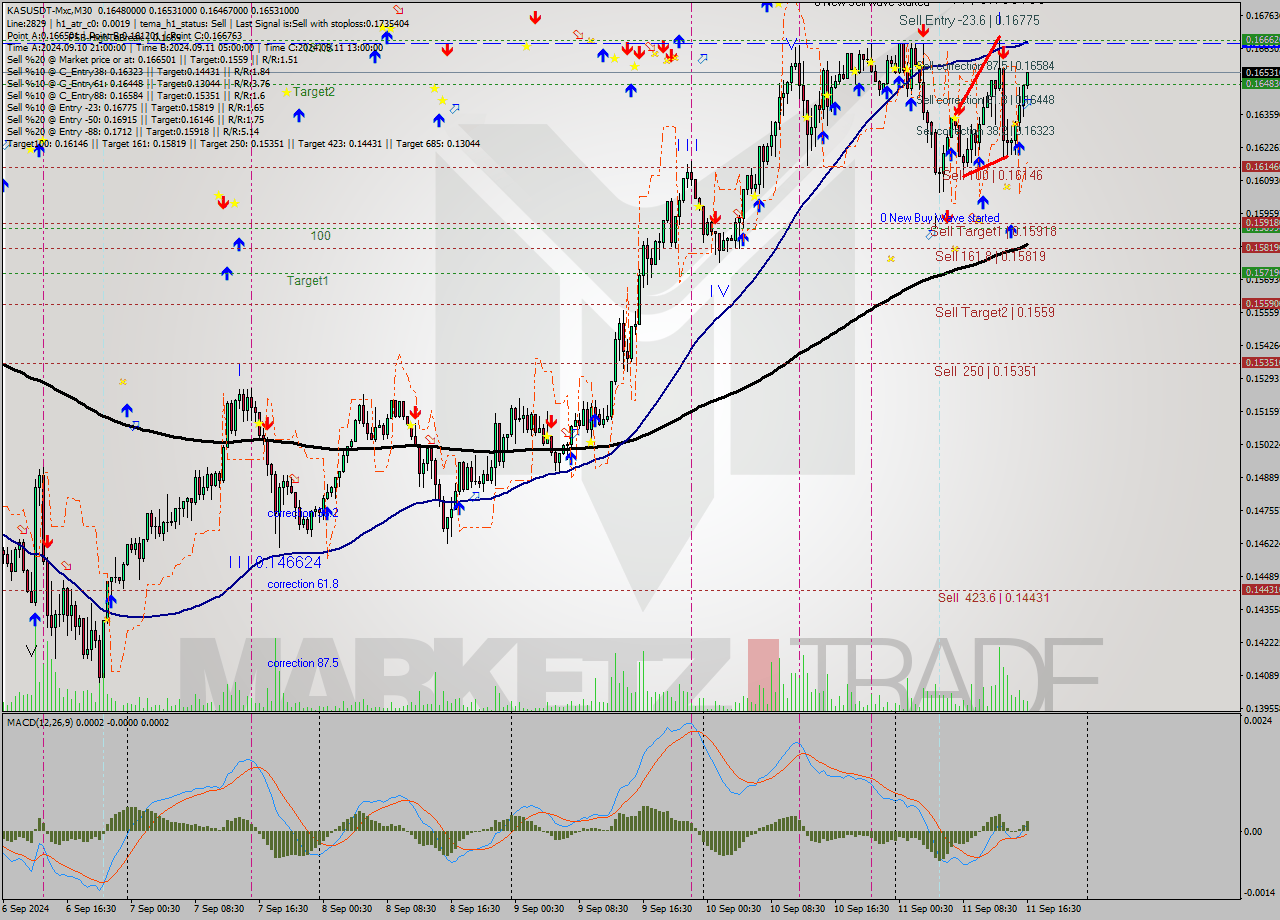Click the blue 'correction 61.8' label
Viewport: 1280px width, 920px height.
(303, 584)
